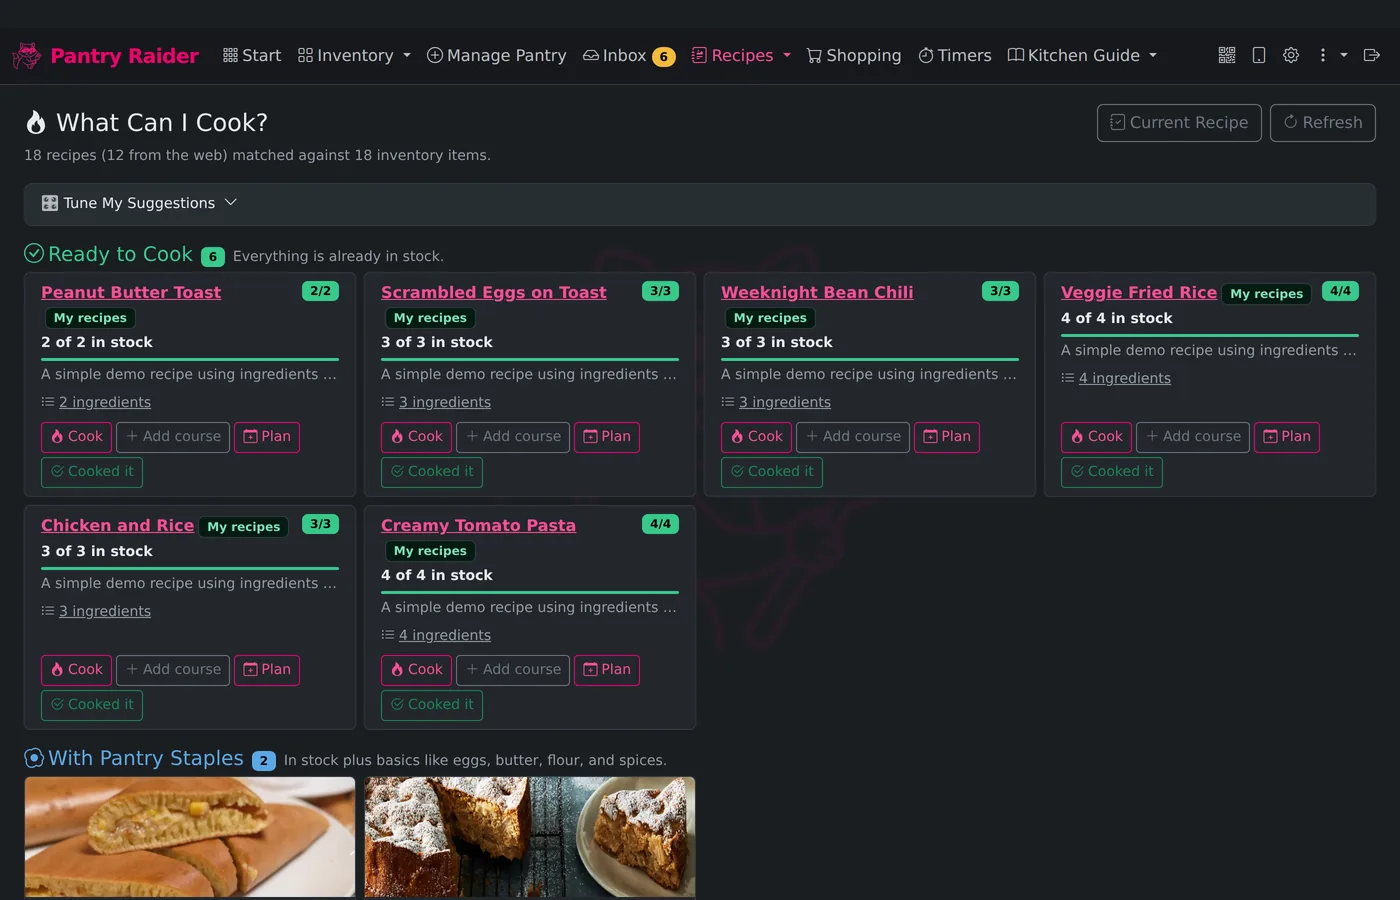Viewport: 1400px width, 900px height.
Task: Open settings gear icon
Action: coord(1291,55)
